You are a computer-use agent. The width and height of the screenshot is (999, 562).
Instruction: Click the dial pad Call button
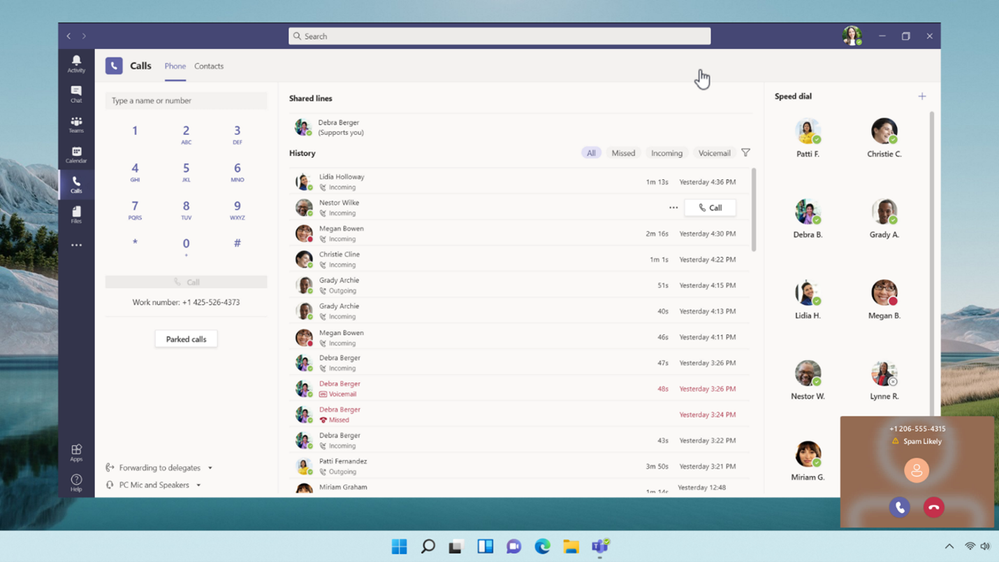[186, 282]
